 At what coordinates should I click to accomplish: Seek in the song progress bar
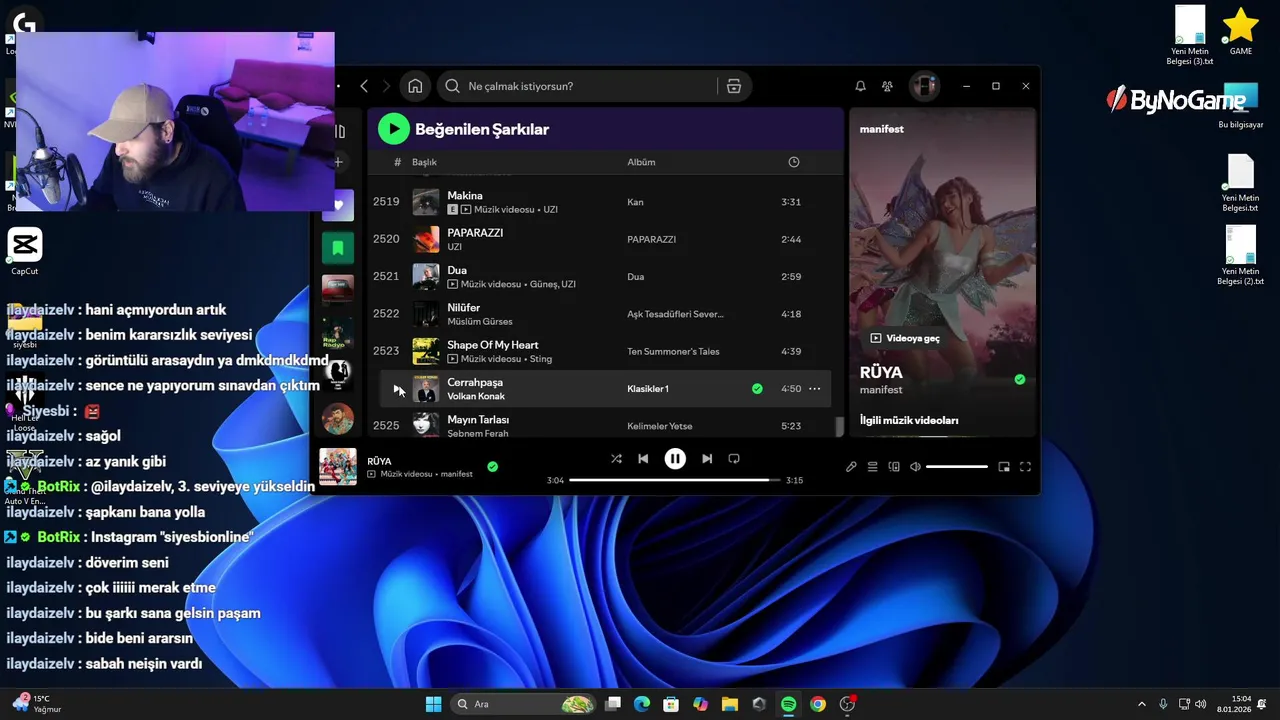coord(675,480)
